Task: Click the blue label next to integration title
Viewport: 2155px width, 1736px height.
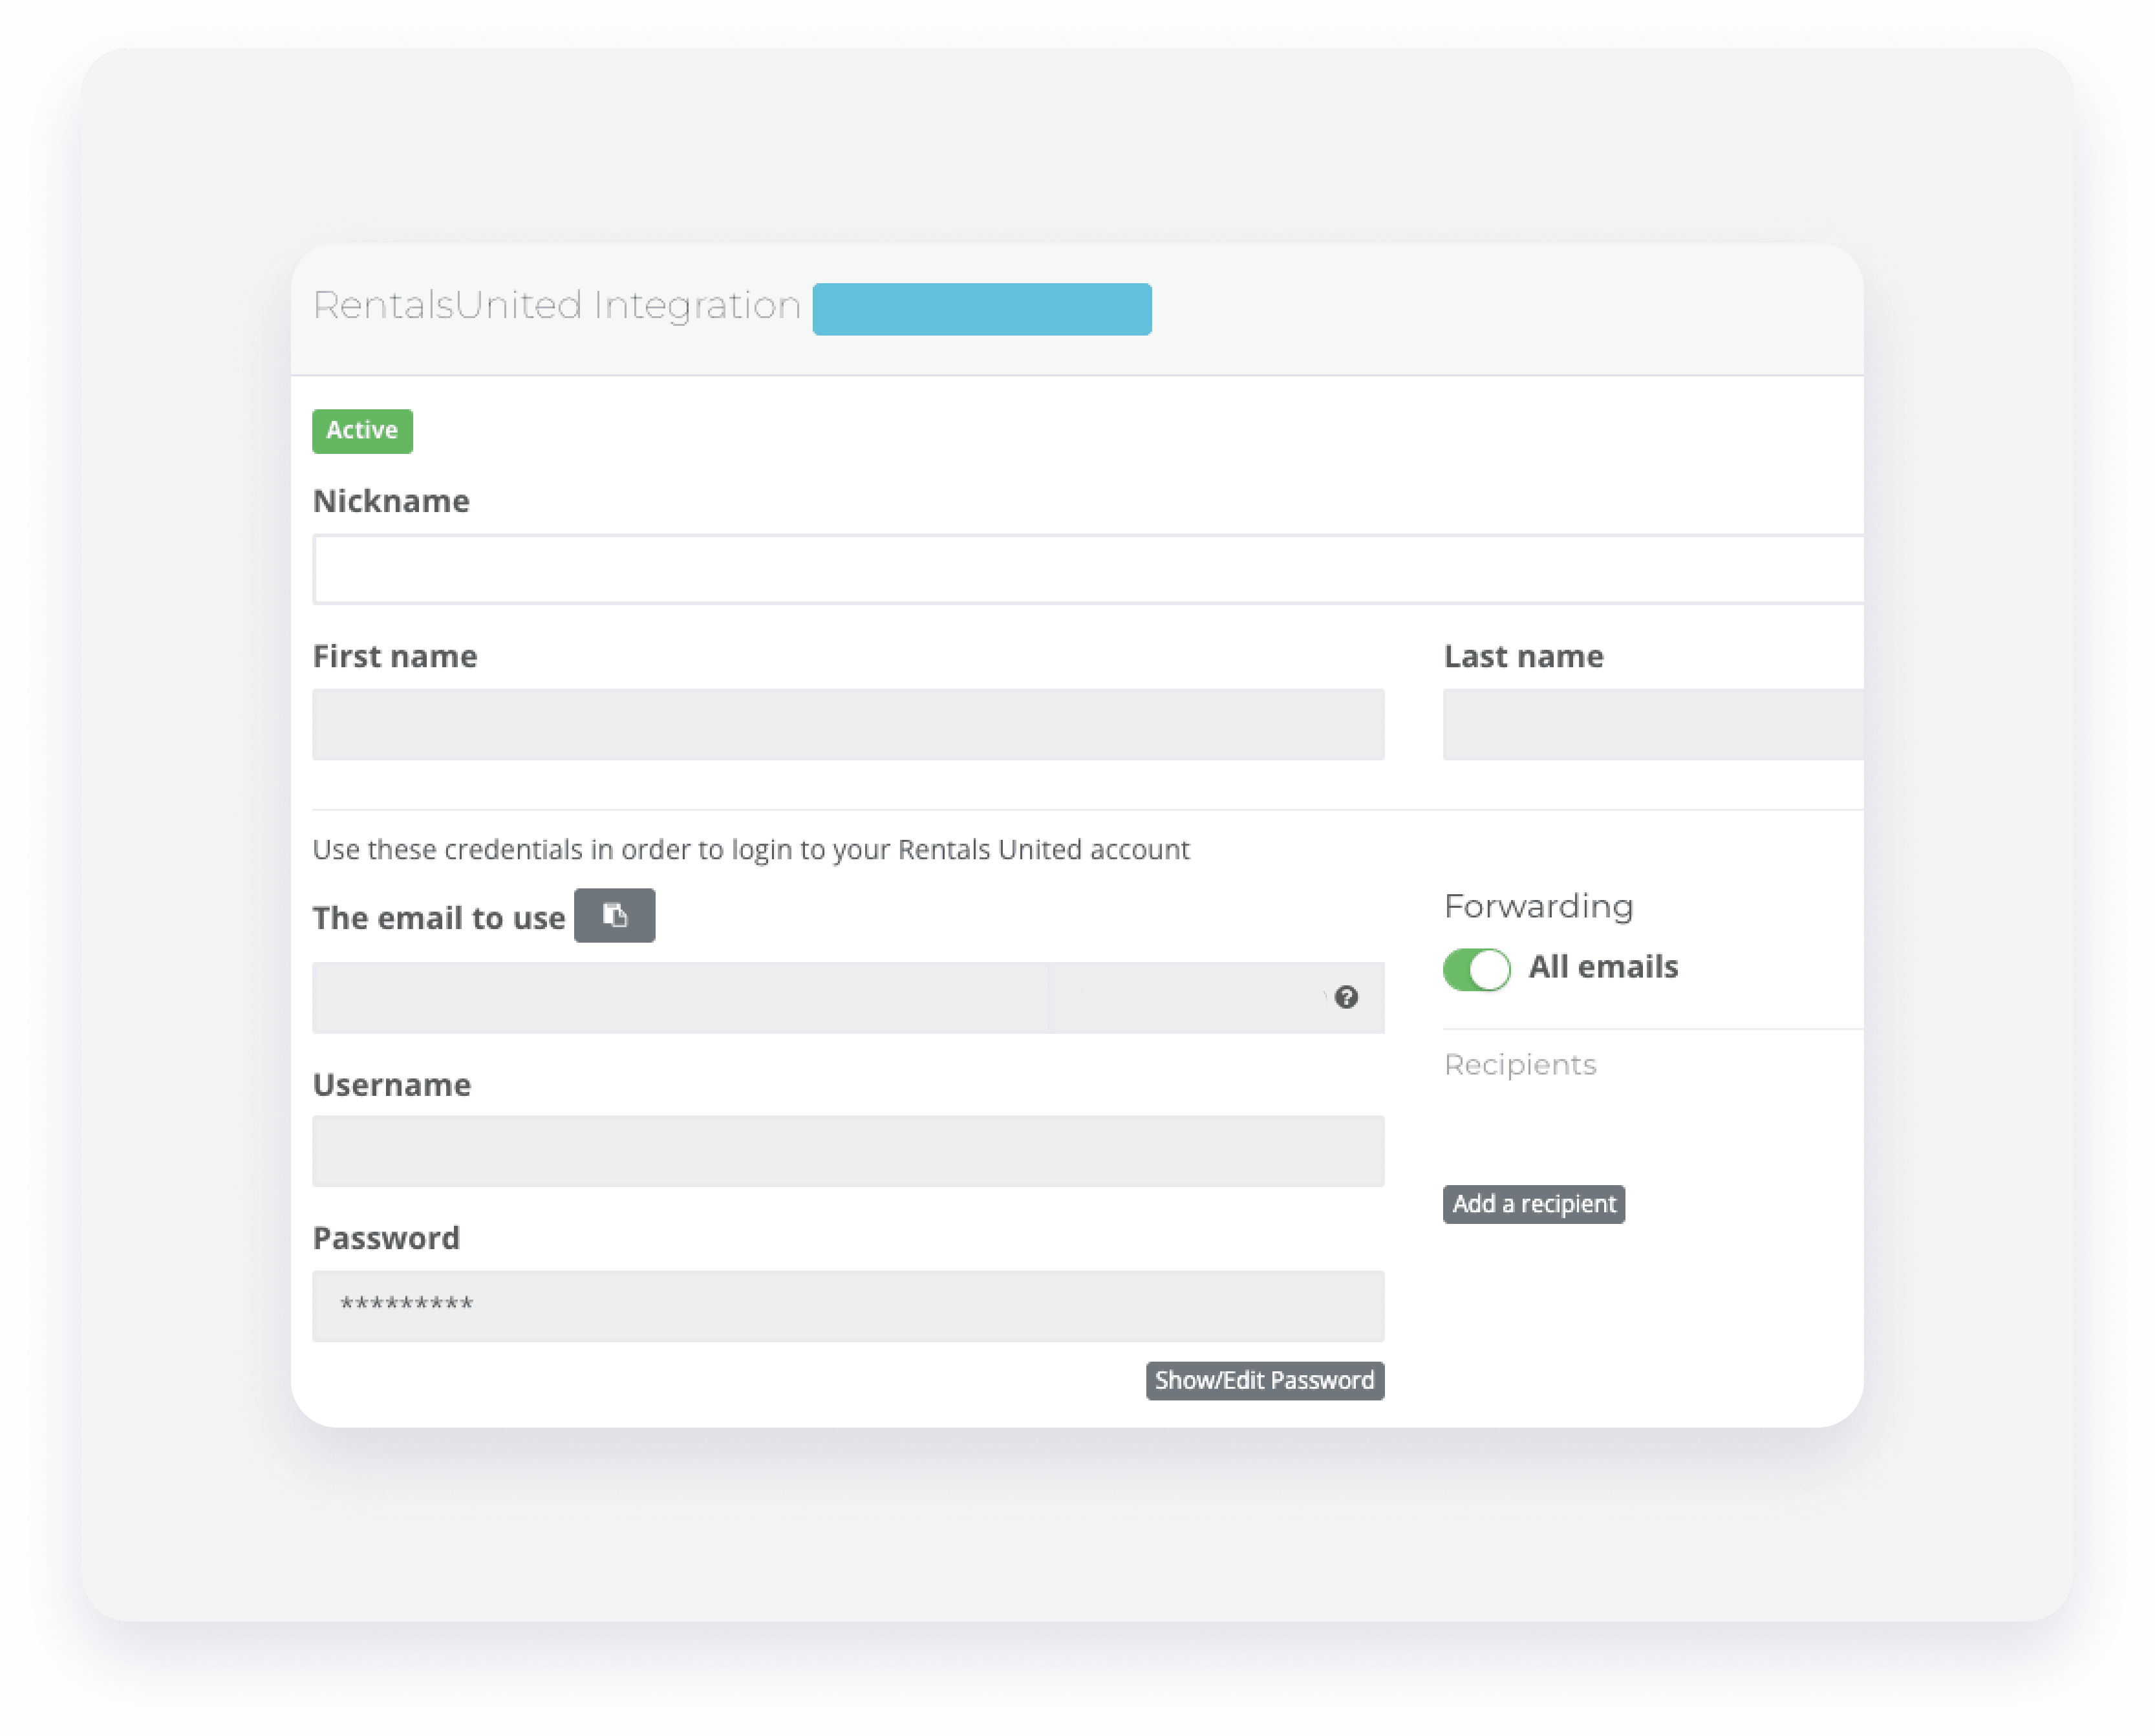Action: (981, 309)
